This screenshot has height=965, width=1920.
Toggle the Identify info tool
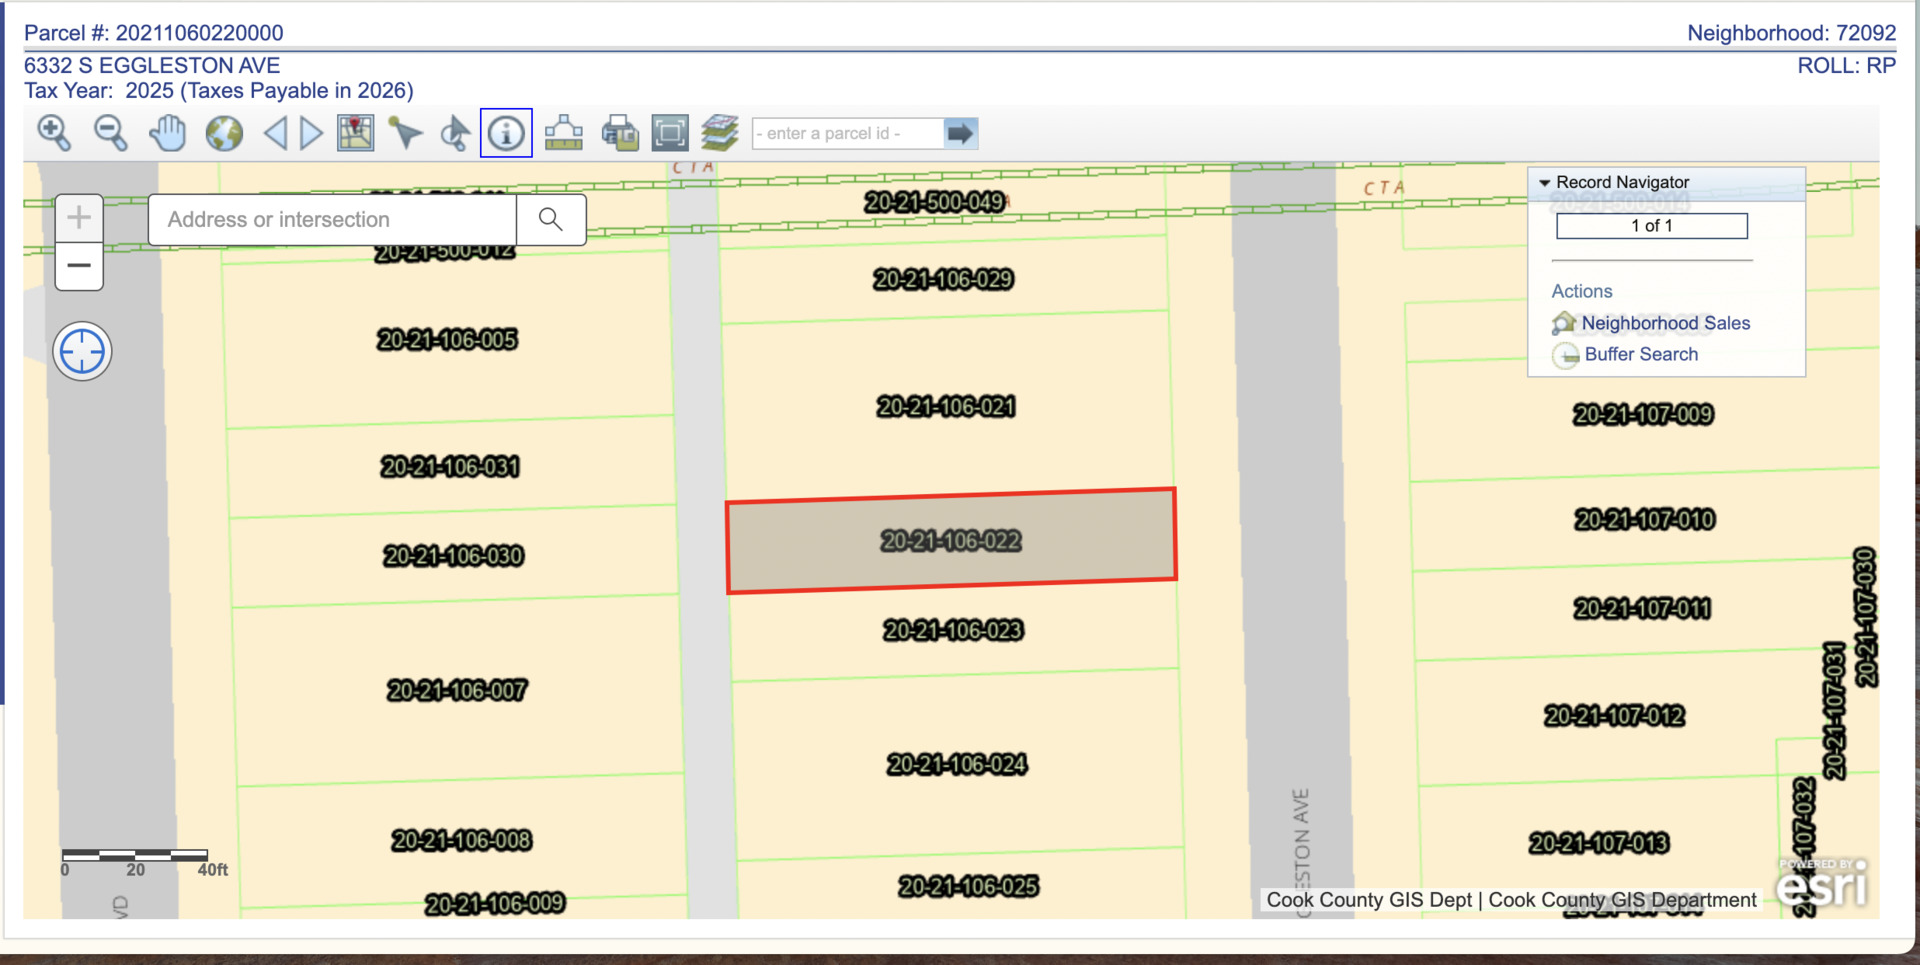[x=506, y=133]
